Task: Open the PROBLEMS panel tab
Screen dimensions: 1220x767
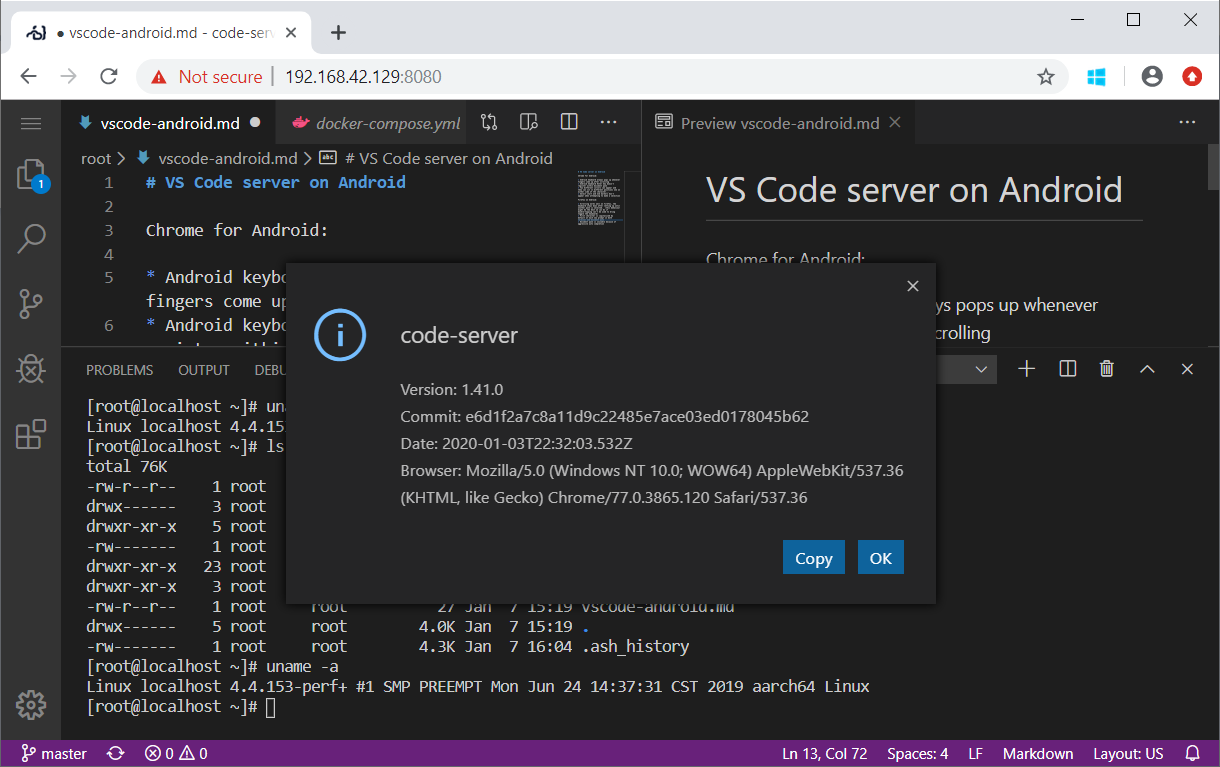Action: click(120, 370)
